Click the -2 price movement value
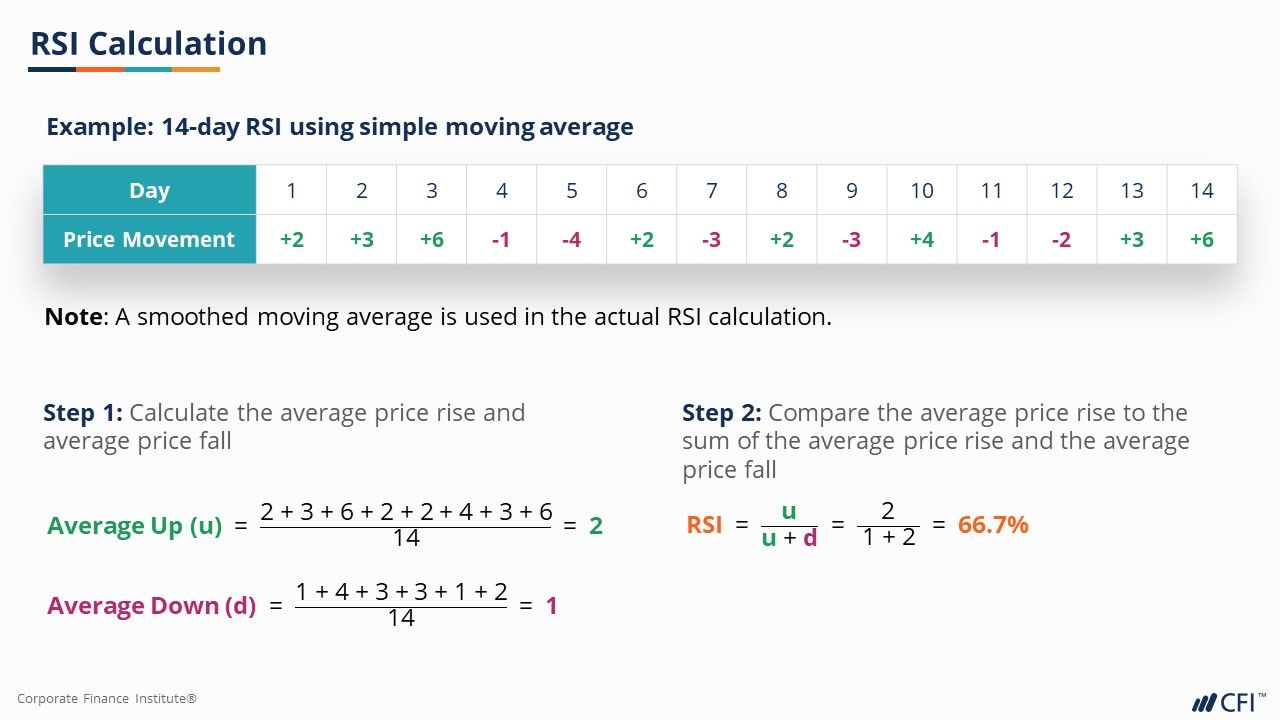 tap(1062, 240)
